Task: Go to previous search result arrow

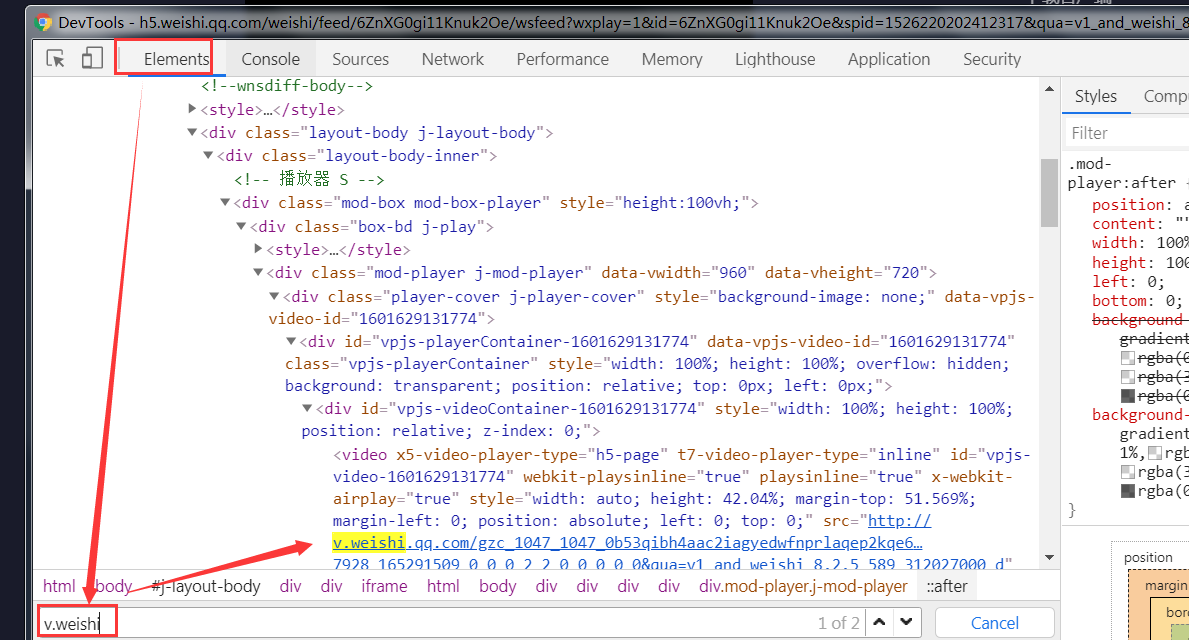Action: (x=880, y=623)
